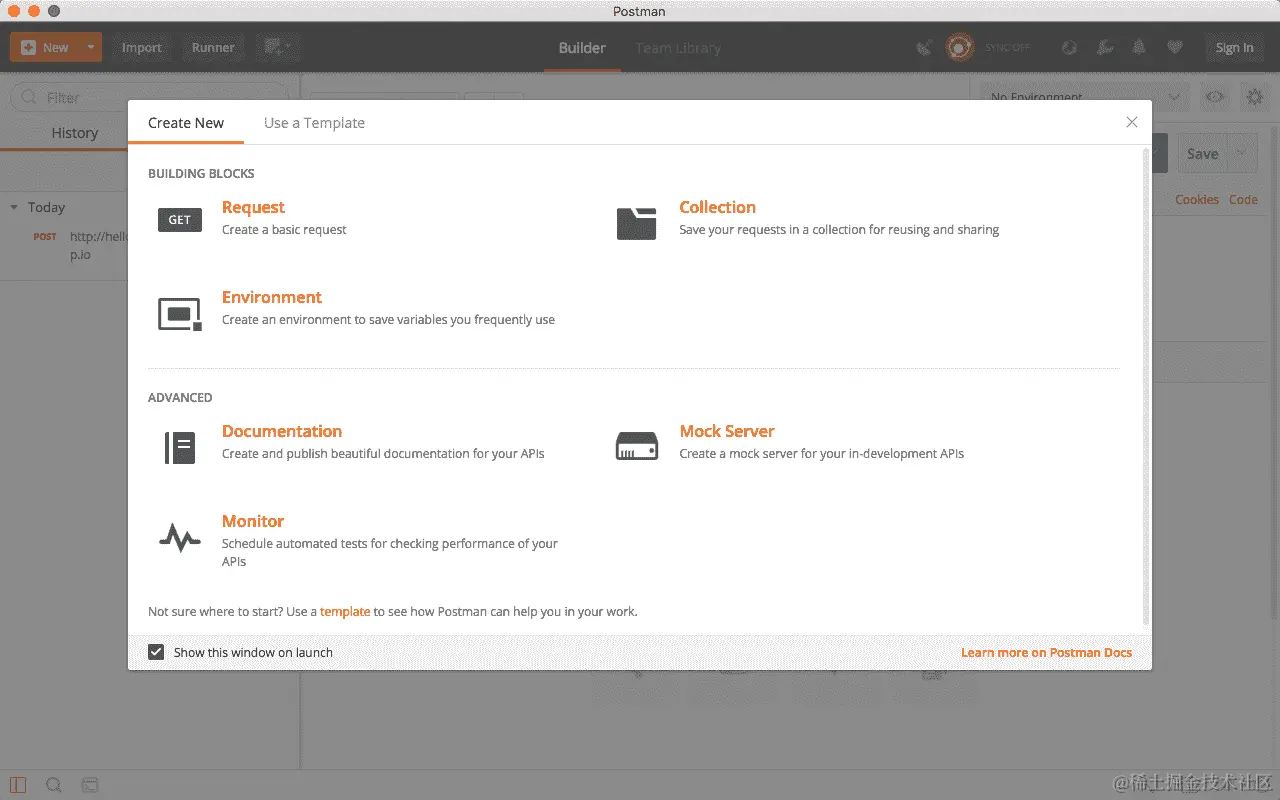1280x800 pixels.
Task: Click the satellite interceptor icon in toolbar
Action: point(924,47)
